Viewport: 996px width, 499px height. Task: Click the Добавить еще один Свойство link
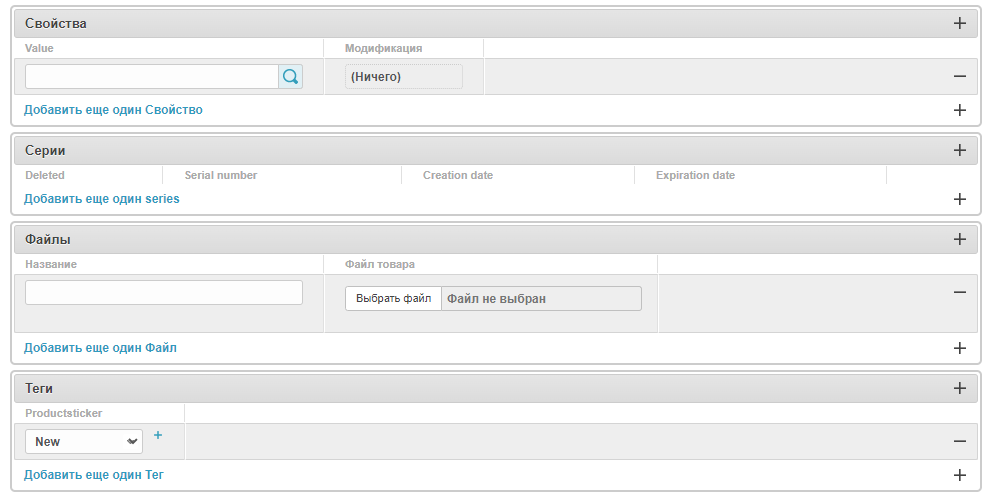[113, 110]
